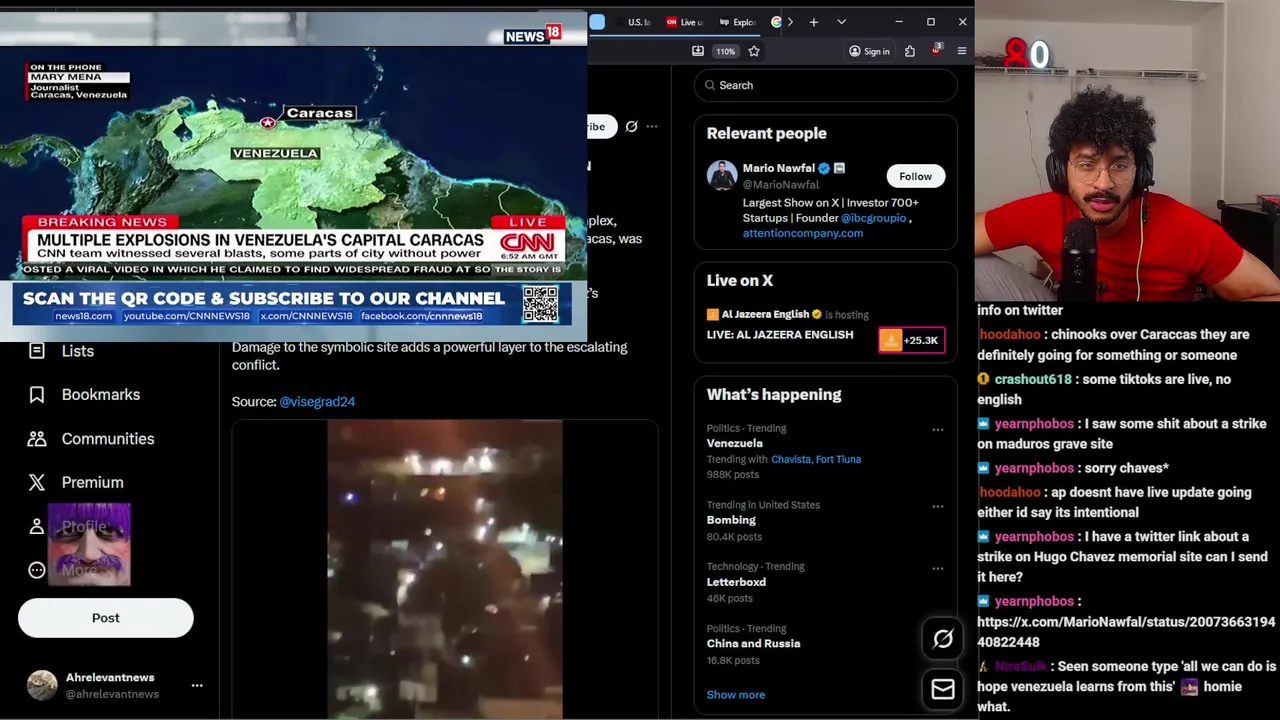The width and height of the screenshot is (1280, 720).
Task: Open the Google browser tab
Action: pos(776,22)
